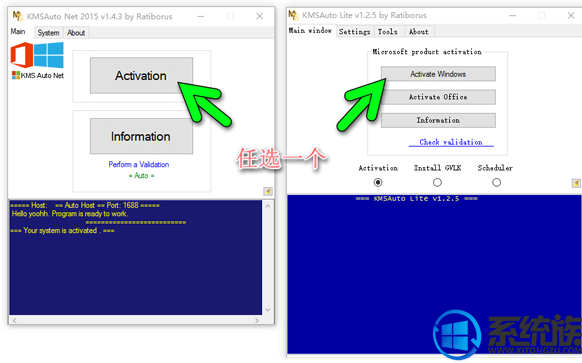Select Main window tab in KMSAuto Lite
Screen dimensions: 582x363
click(x=310, y=30)
